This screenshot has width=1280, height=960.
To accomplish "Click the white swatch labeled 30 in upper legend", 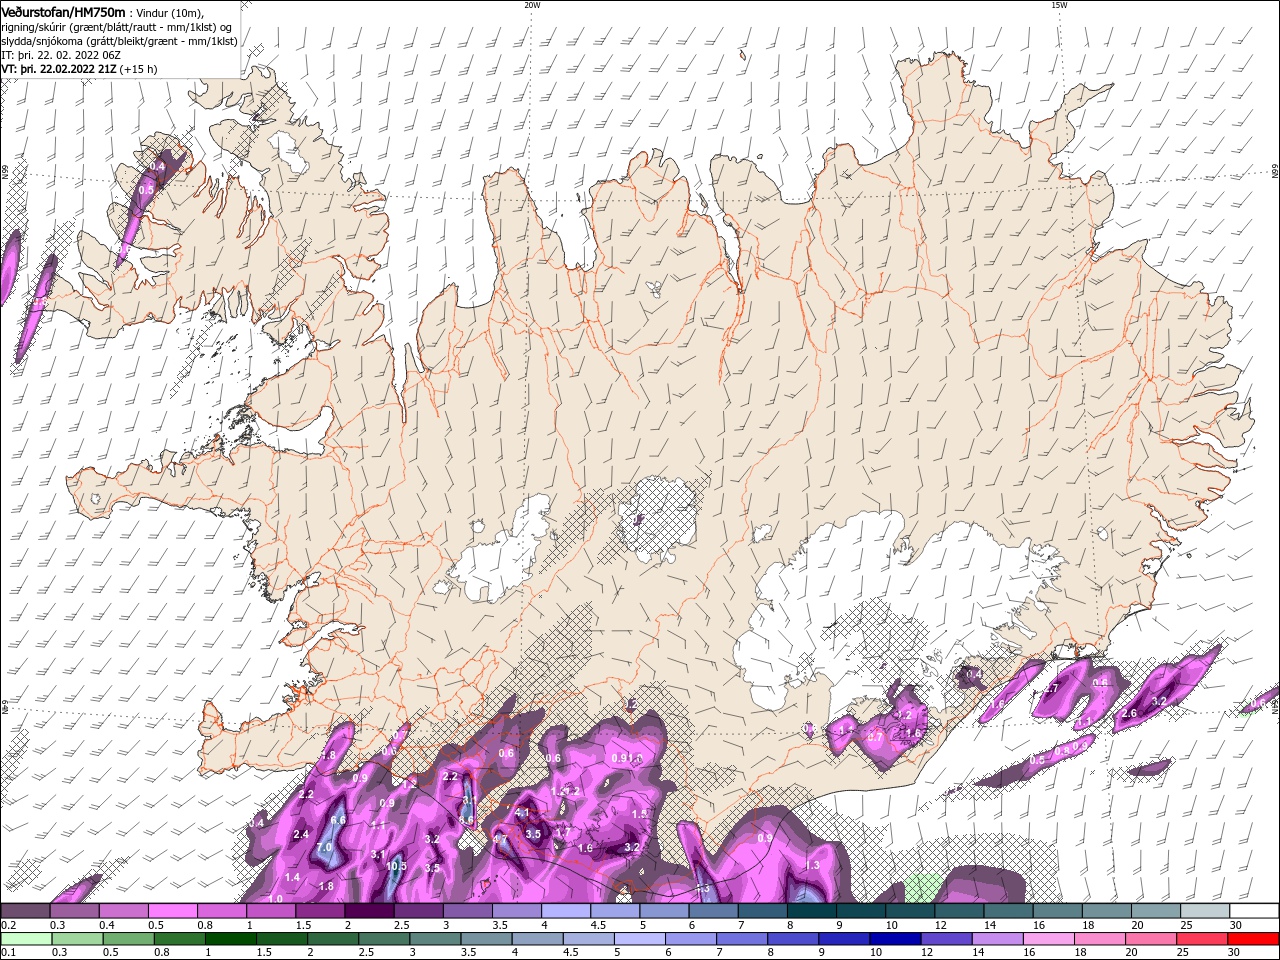I will (x=1254, y=911).
